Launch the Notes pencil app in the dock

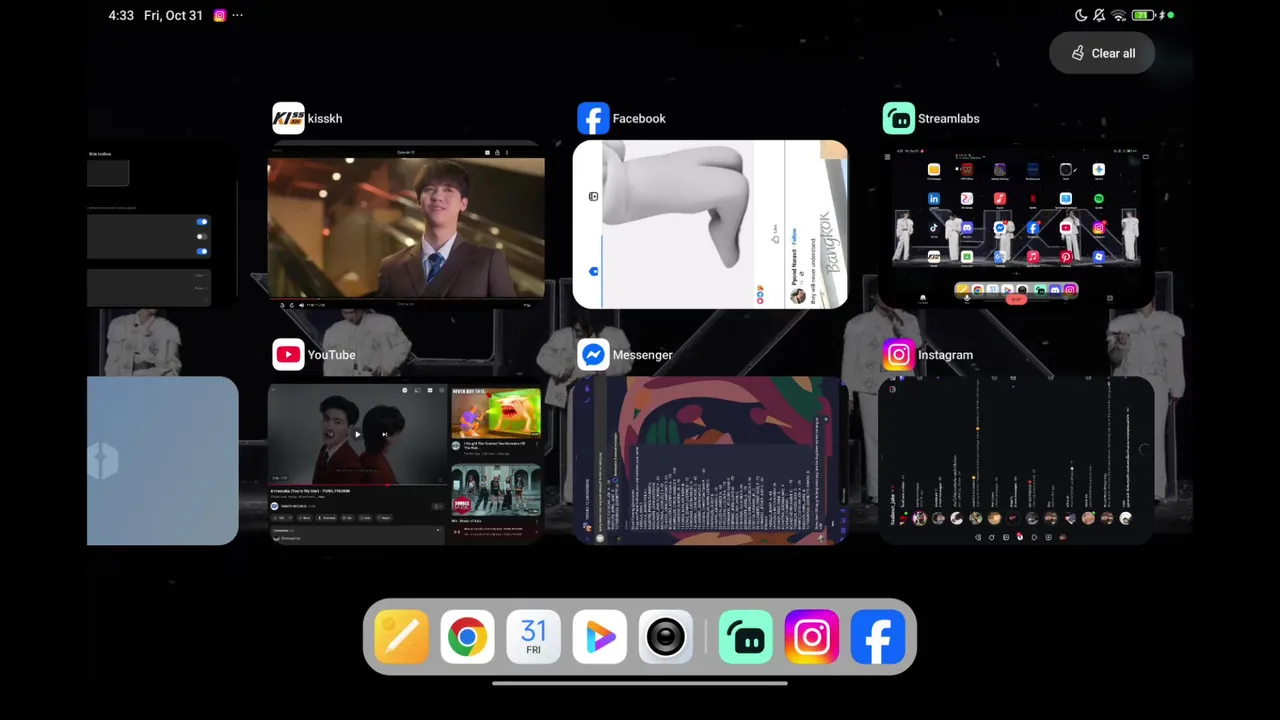401,637
